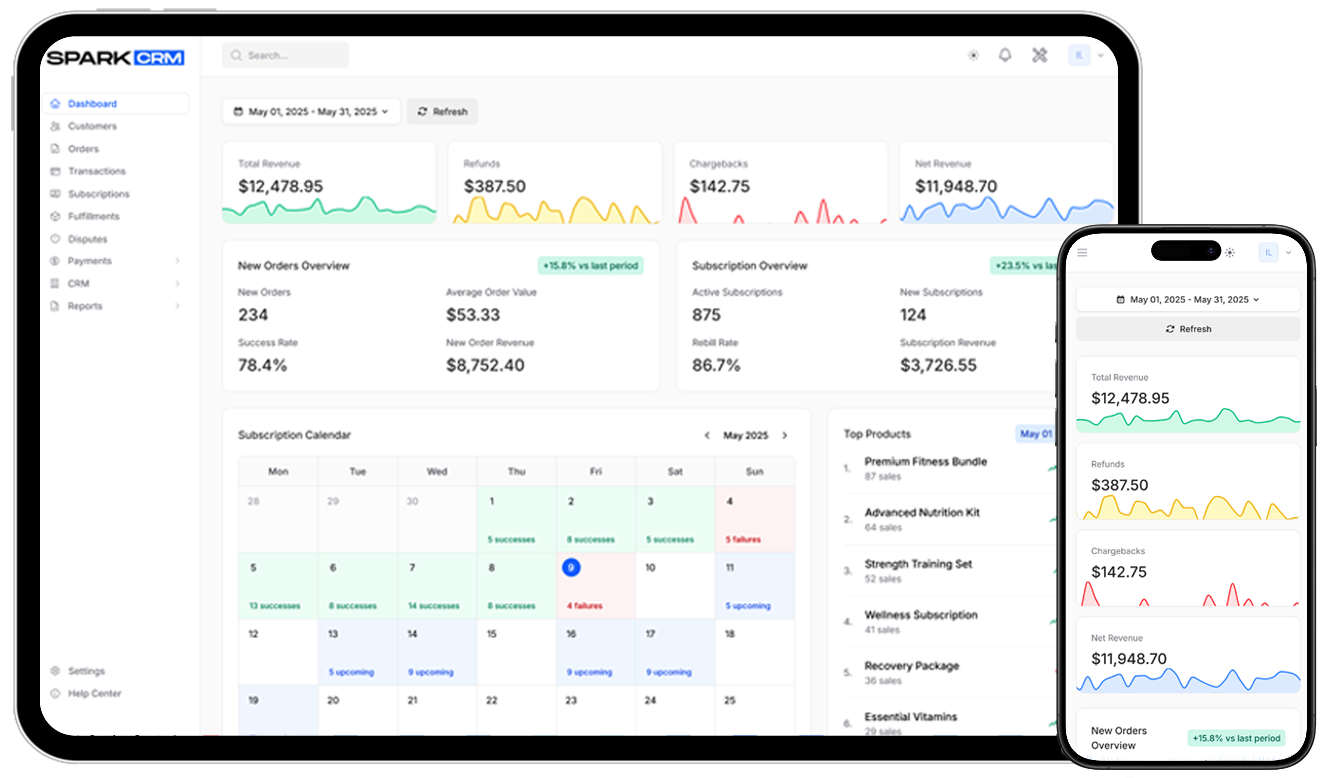
Task: Toggle the theme sun icon on the phone
Action: [x=1230, y=253]
